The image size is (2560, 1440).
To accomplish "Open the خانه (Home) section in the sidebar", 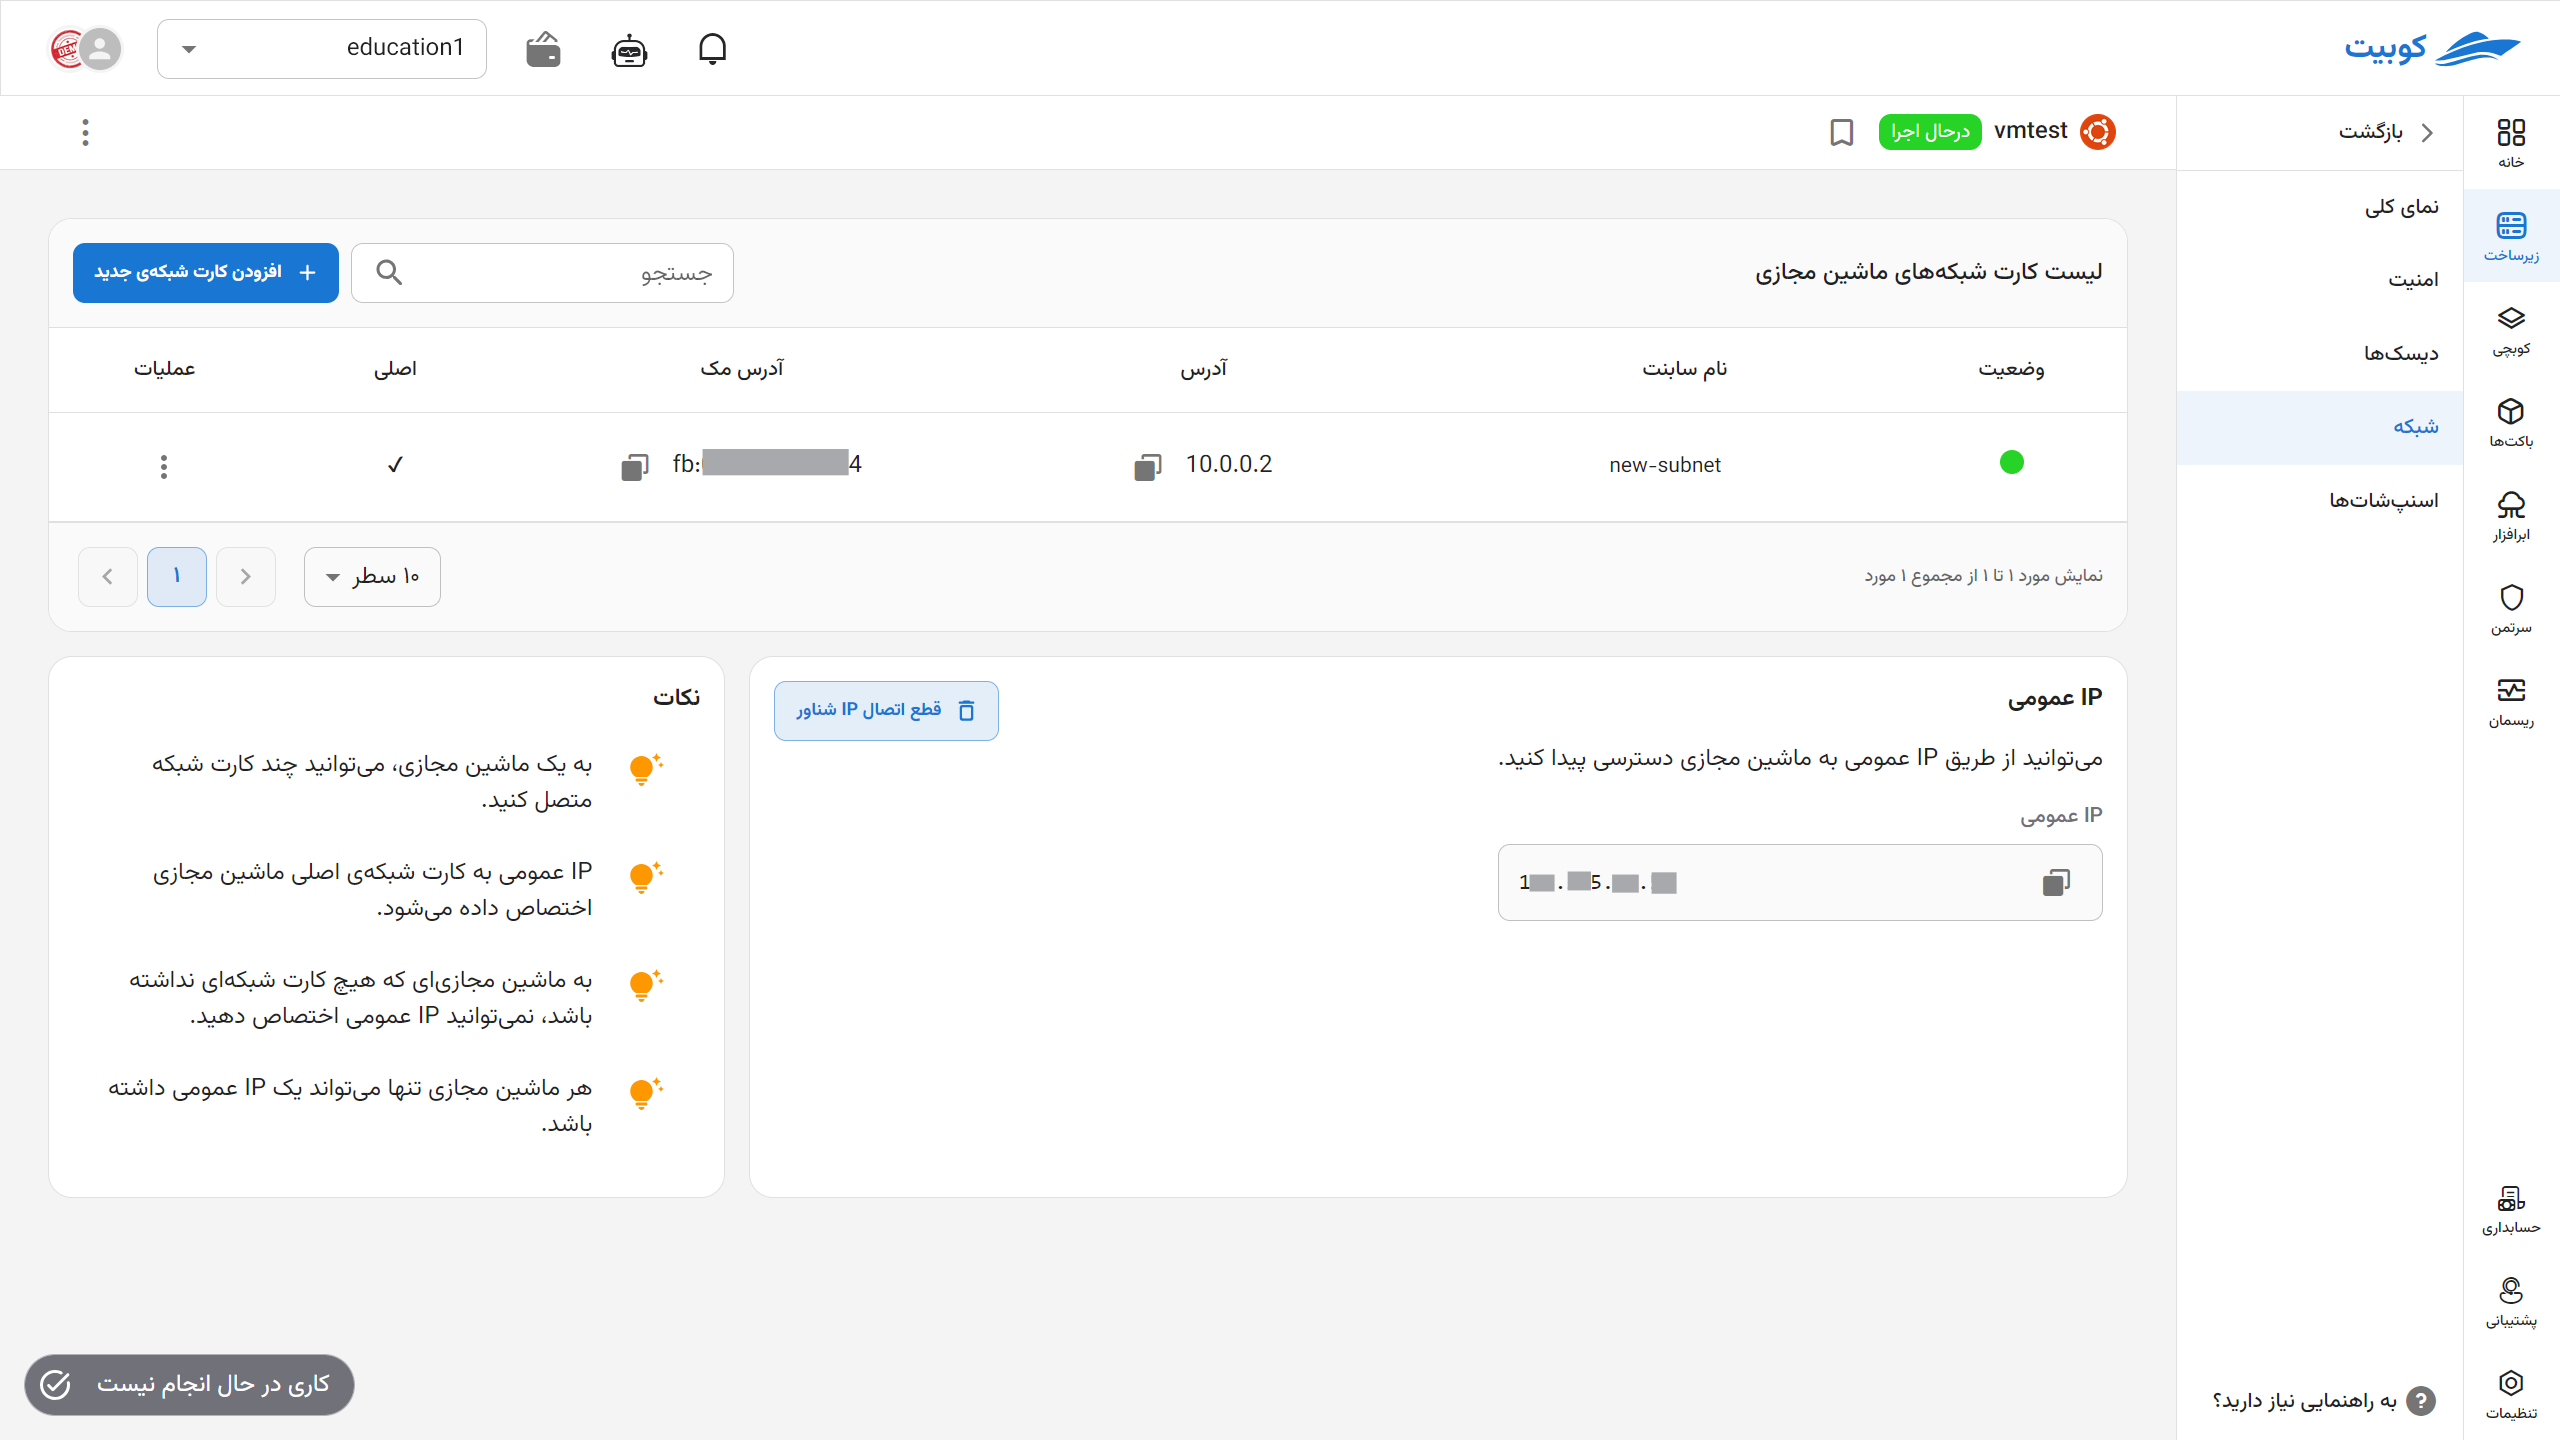I will (2512, 140).
